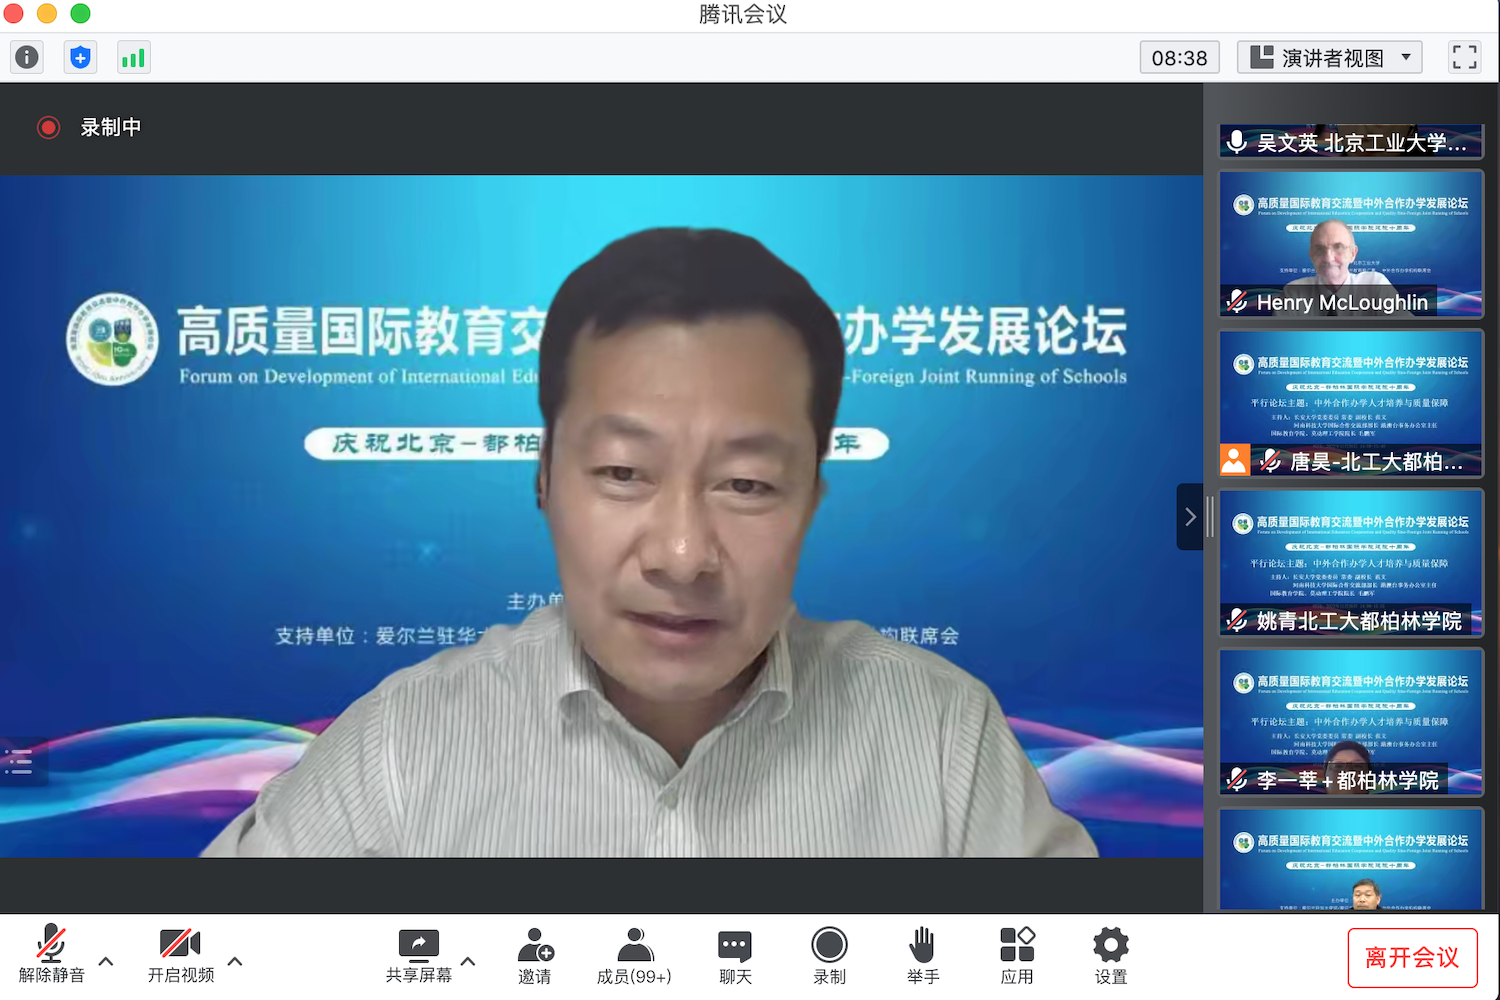Open the apps panel
Image resolution: width=1500 pixels, height=1000 pixels.
[1017, 956]
